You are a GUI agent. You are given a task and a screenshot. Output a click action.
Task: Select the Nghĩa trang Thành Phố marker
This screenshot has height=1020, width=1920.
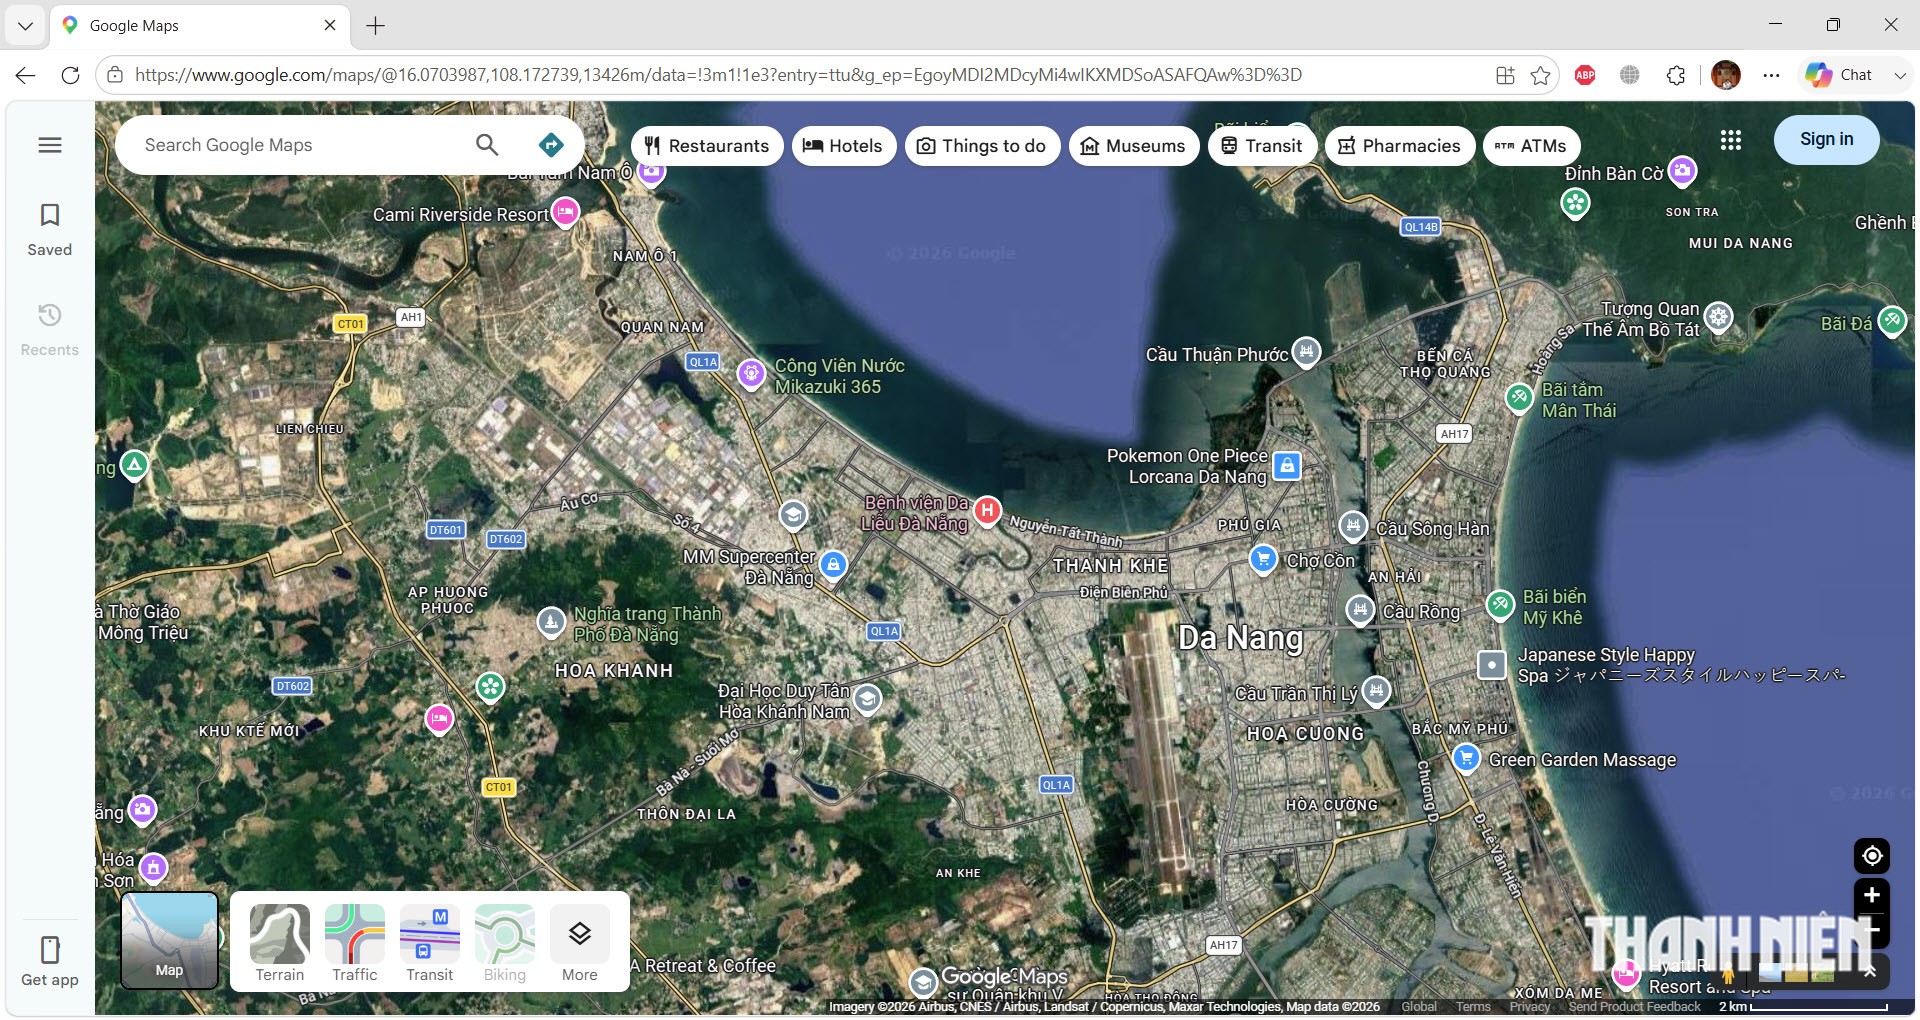point(551,621)
